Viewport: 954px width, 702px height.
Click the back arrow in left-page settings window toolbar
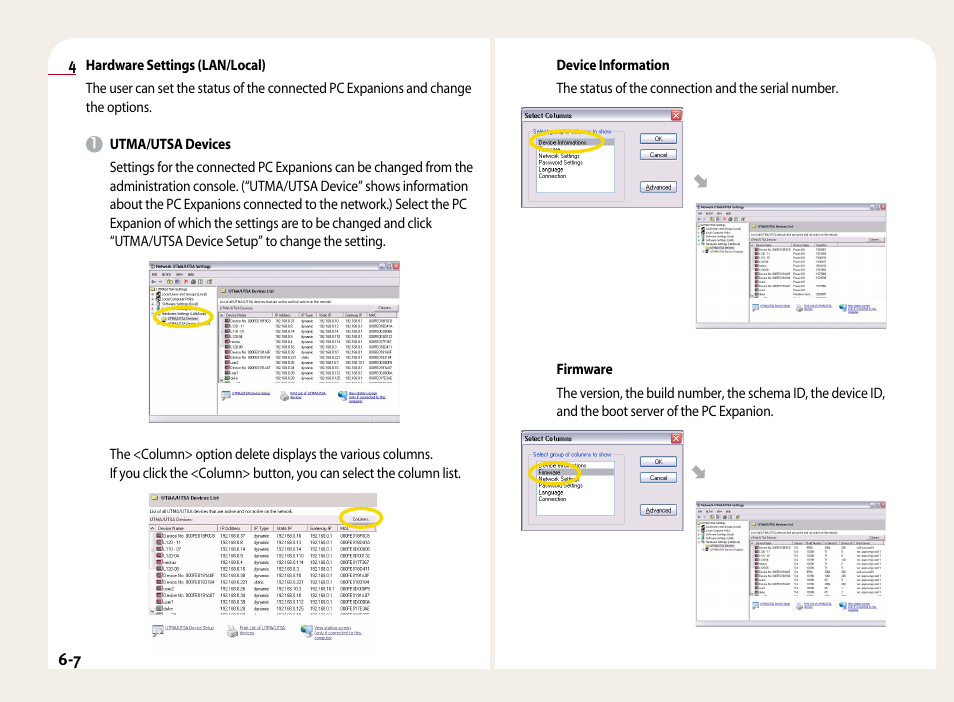click(x=153, y=282)
